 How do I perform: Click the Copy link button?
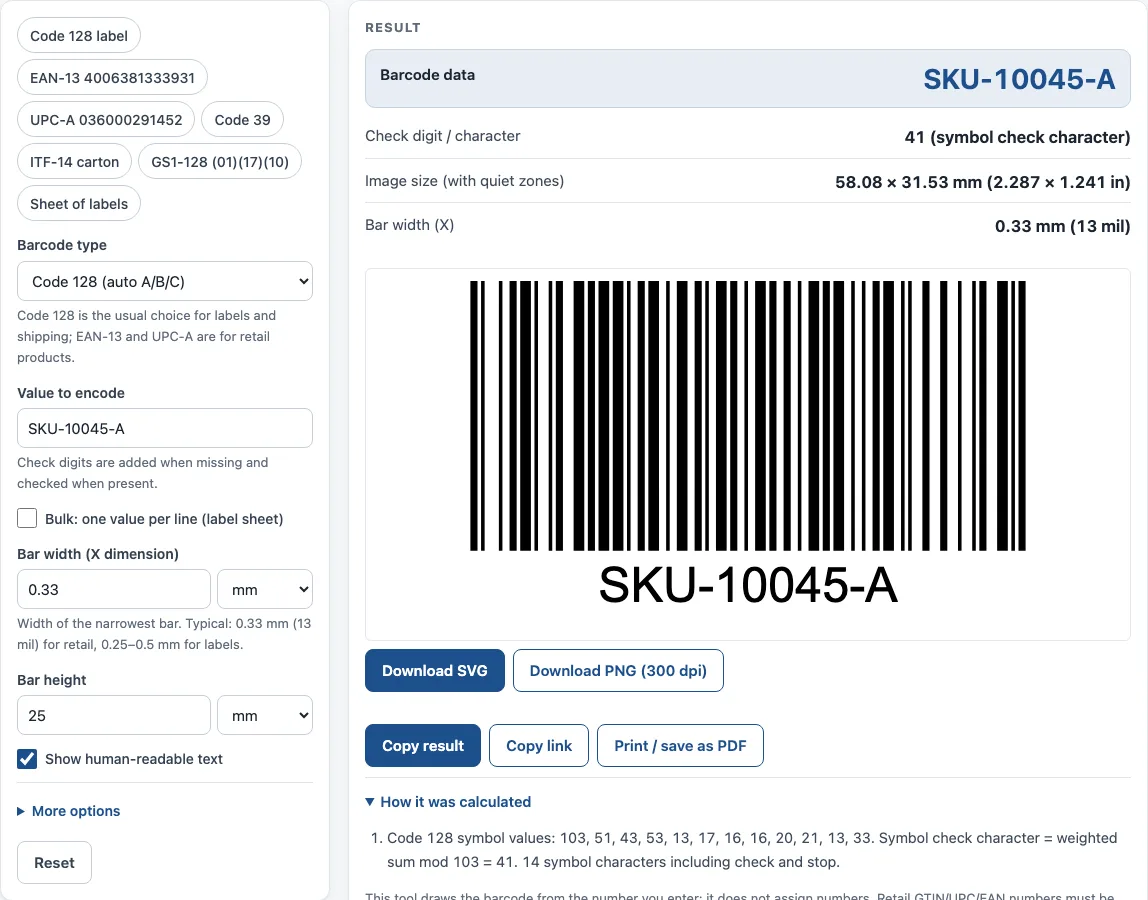coord(539,745)
